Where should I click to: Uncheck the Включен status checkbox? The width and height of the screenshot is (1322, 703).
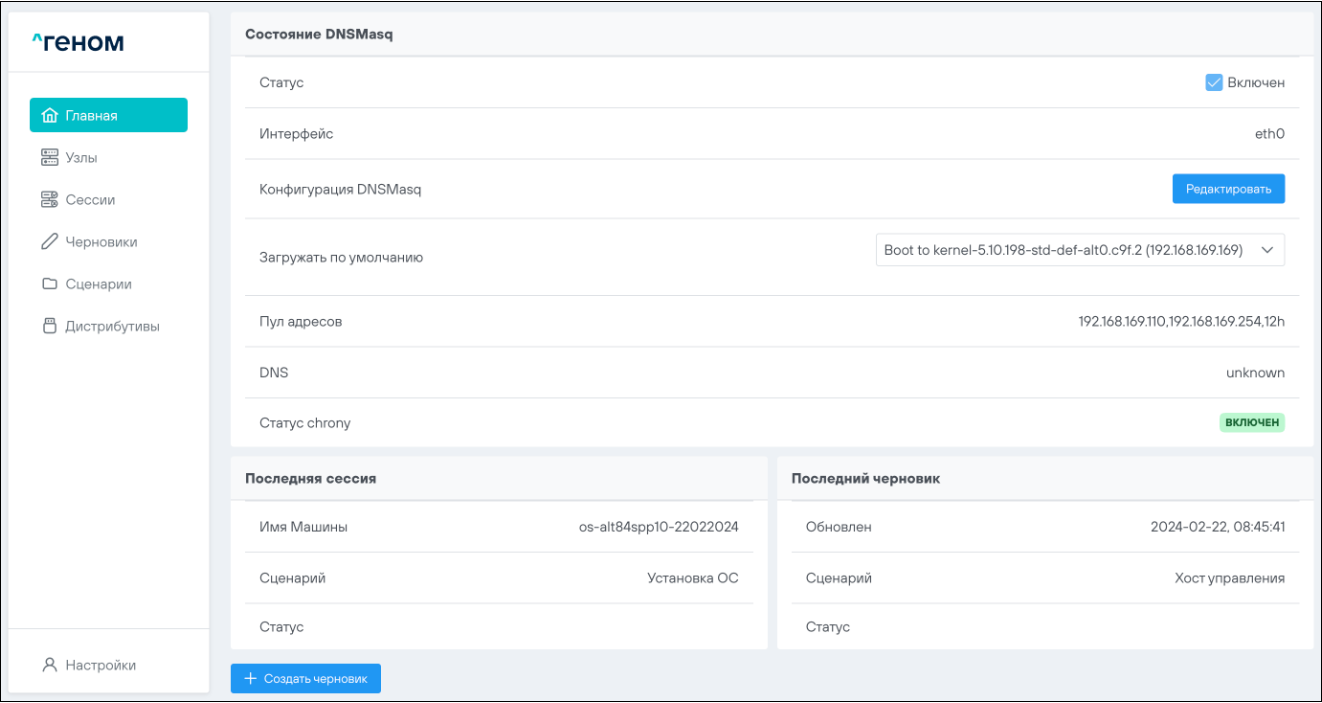pos(1214,83)
